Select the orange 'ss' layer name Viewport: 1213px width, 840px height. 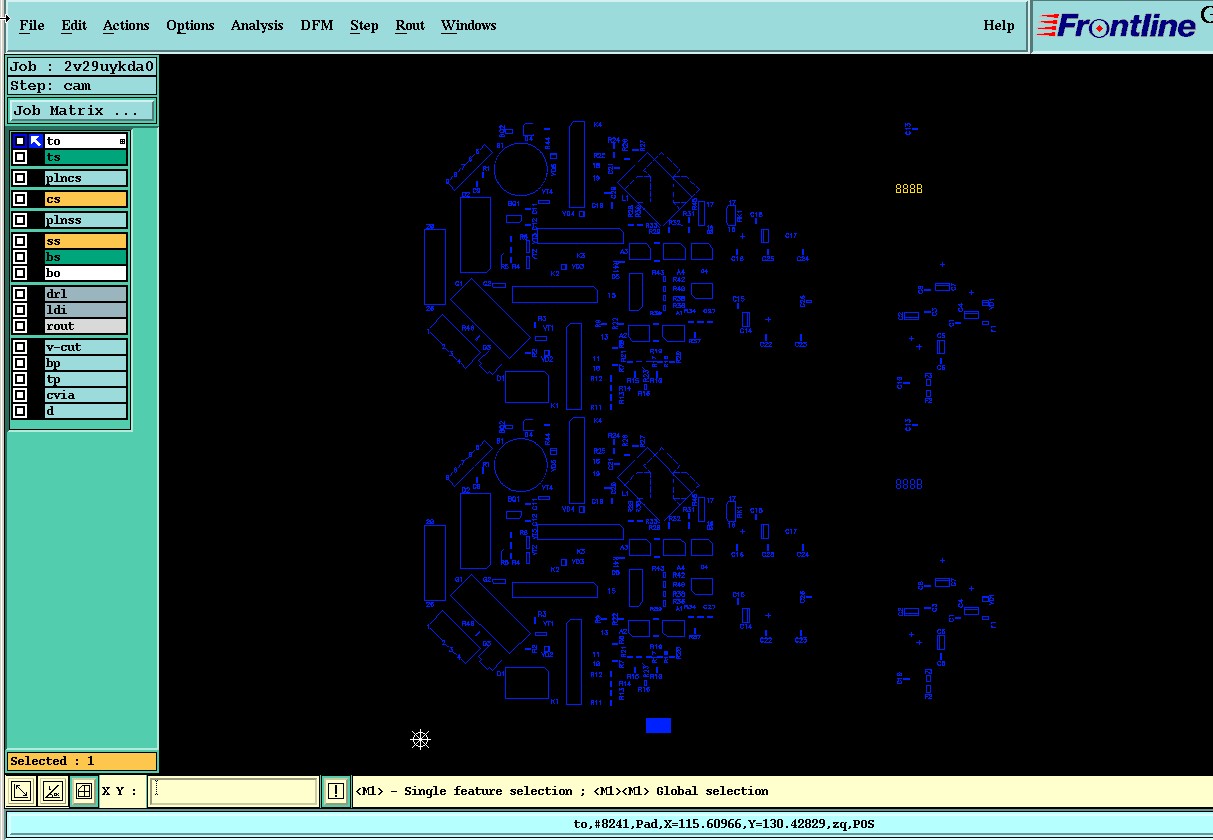[86, 241]
